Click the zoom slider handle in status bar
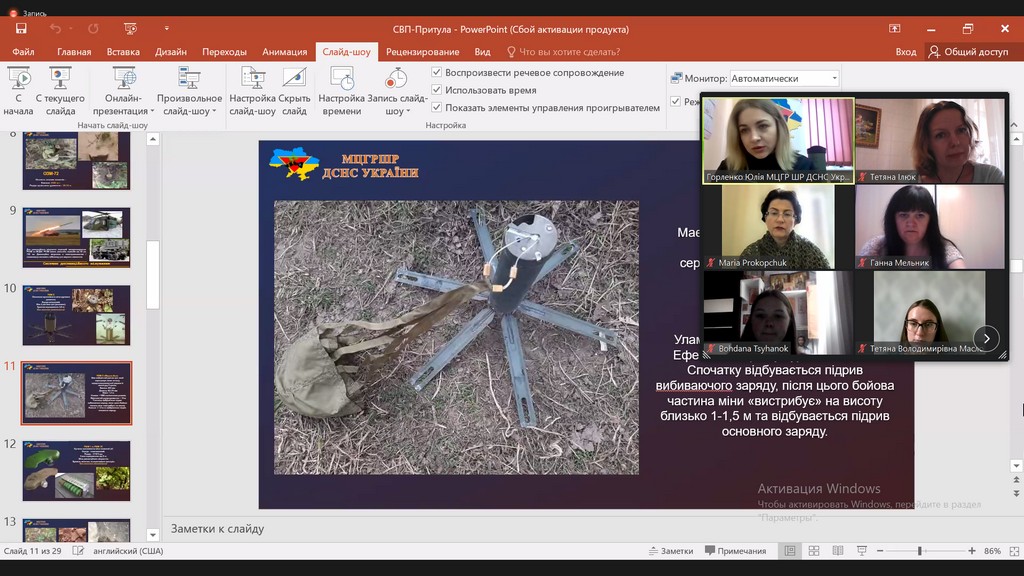 [919, 551]
